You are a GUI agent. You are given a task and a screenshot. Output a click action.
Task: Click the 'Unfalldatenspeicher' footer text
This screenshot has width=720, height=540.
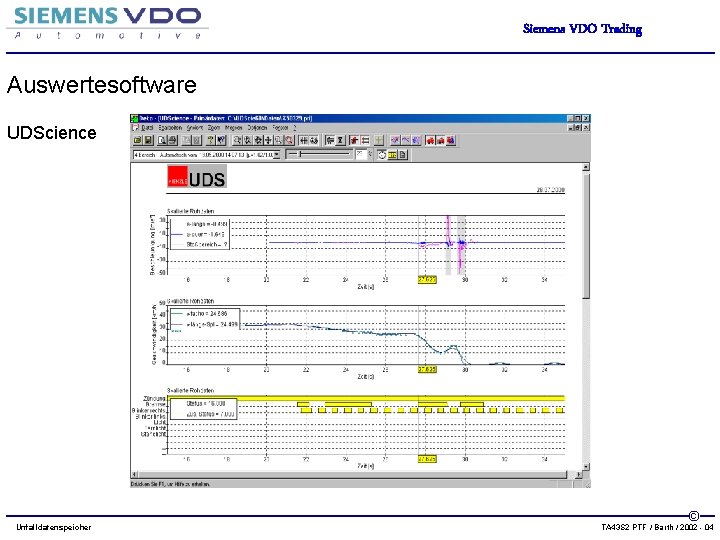pos(54,527)
